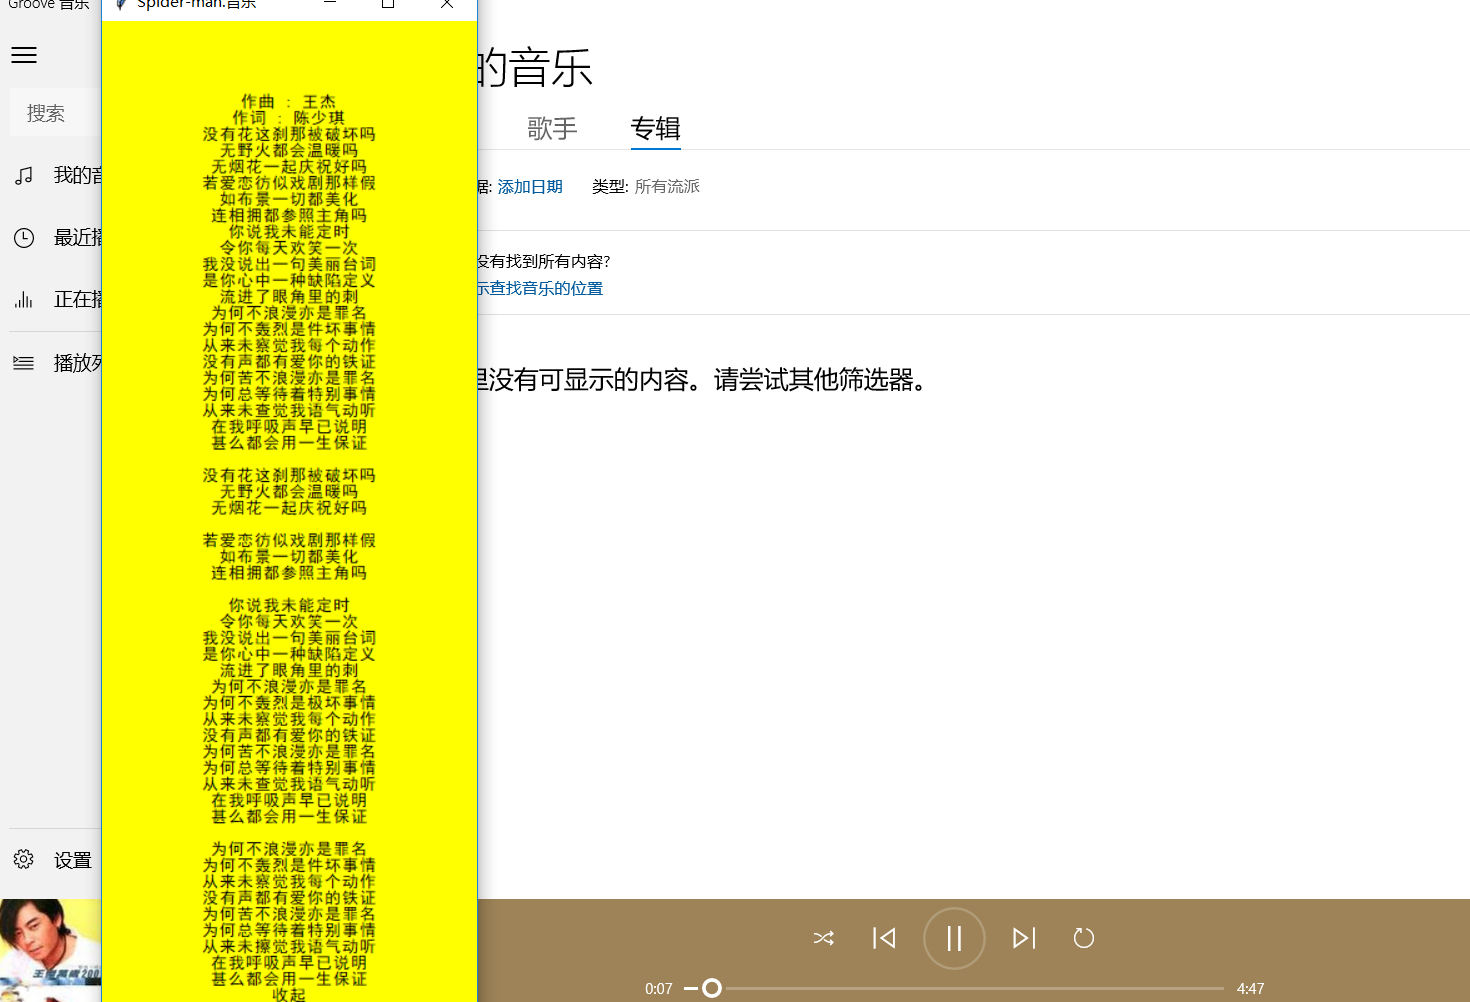Click the search box in Groove sidebar

pyautogui.click(x=56, y=112)
